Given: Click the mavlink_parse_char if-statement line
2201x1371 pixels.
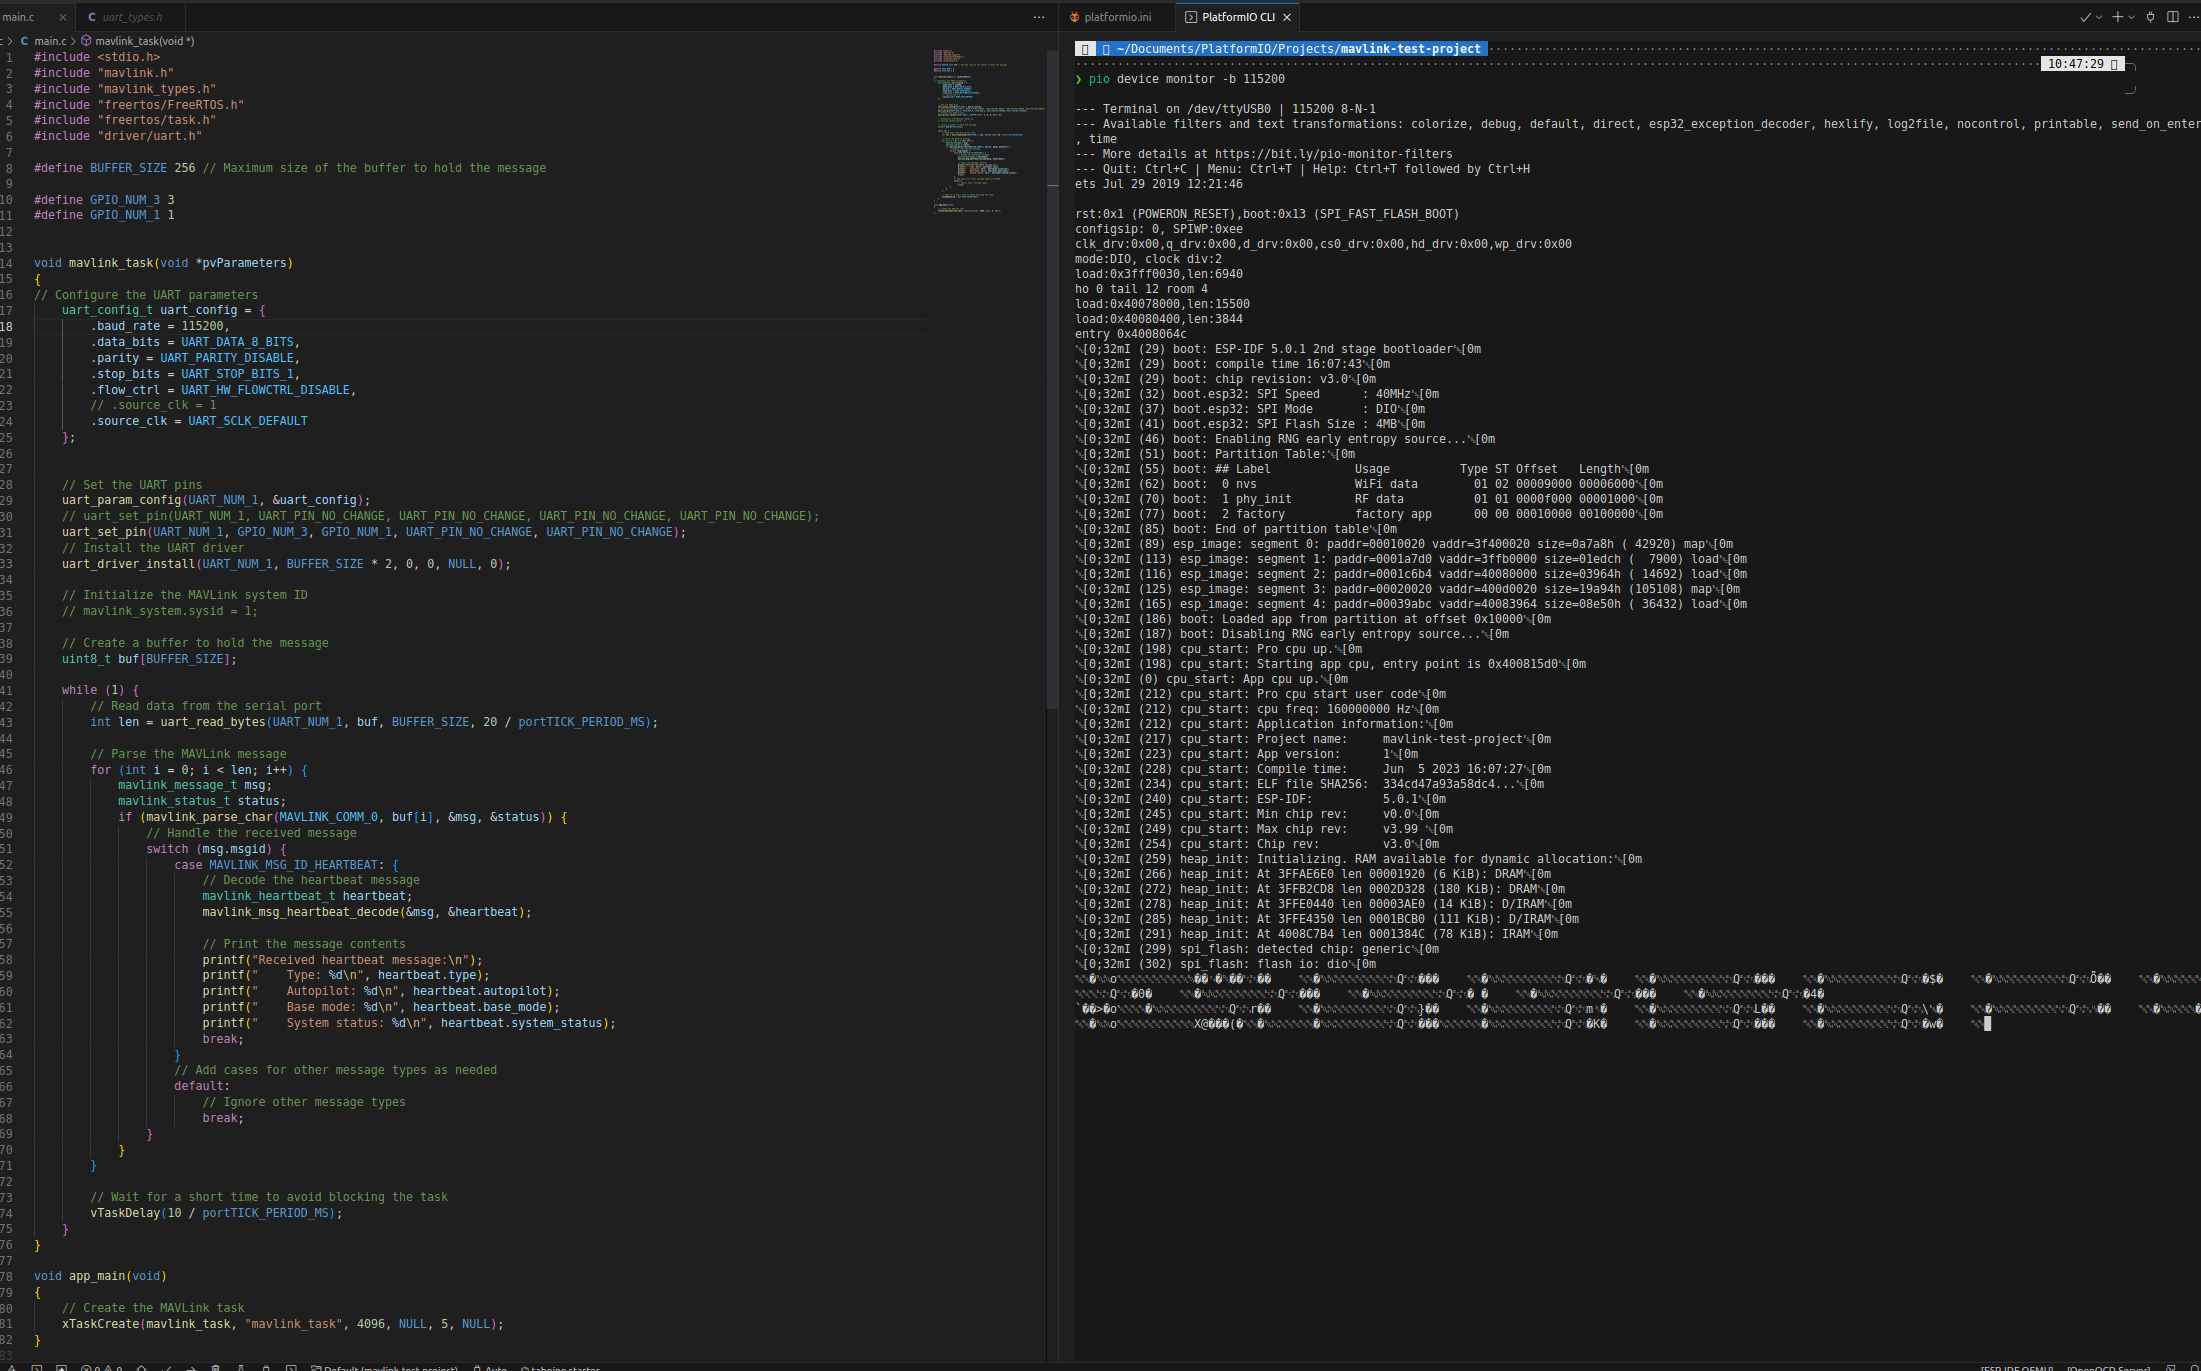Looking at the screenshot, I should pos(343,817).
